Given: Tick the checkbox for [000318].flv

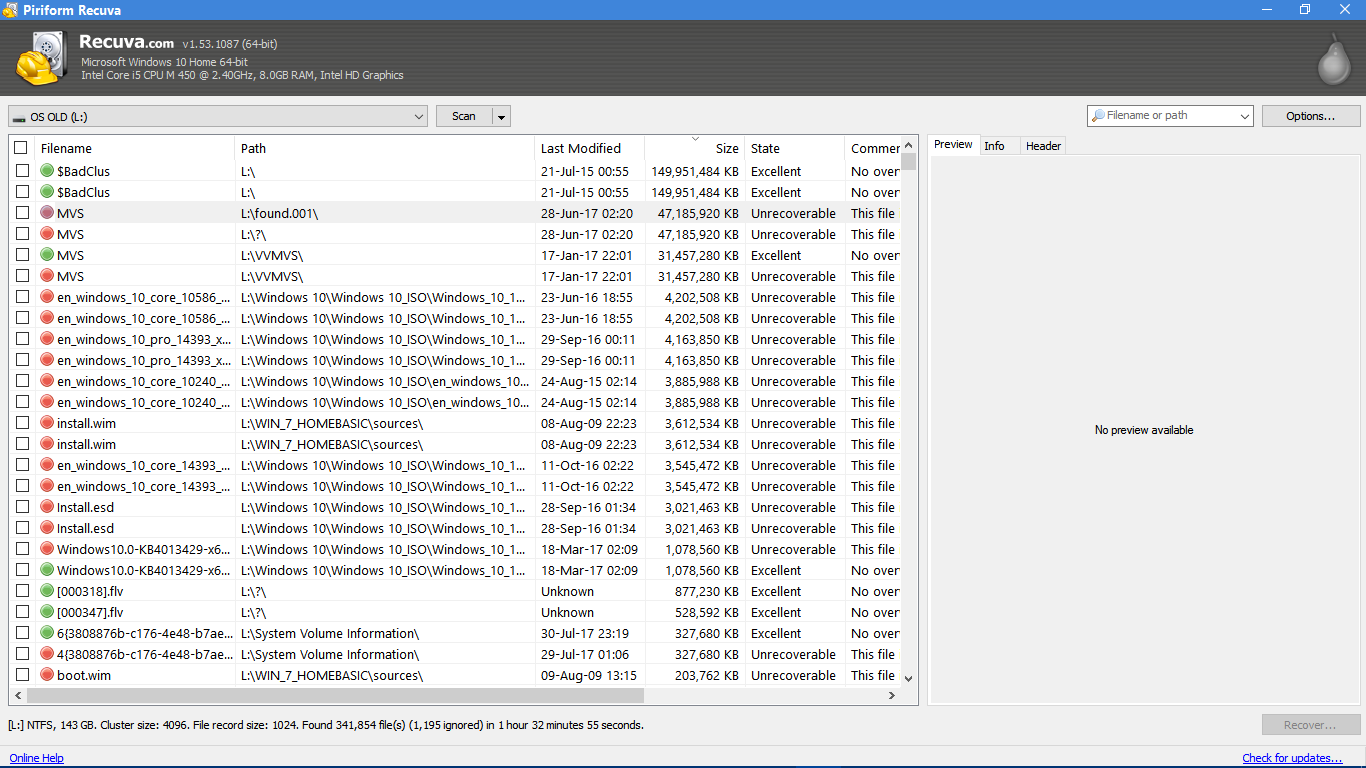Looking at the screenshot, I should (x=22, y=591).
